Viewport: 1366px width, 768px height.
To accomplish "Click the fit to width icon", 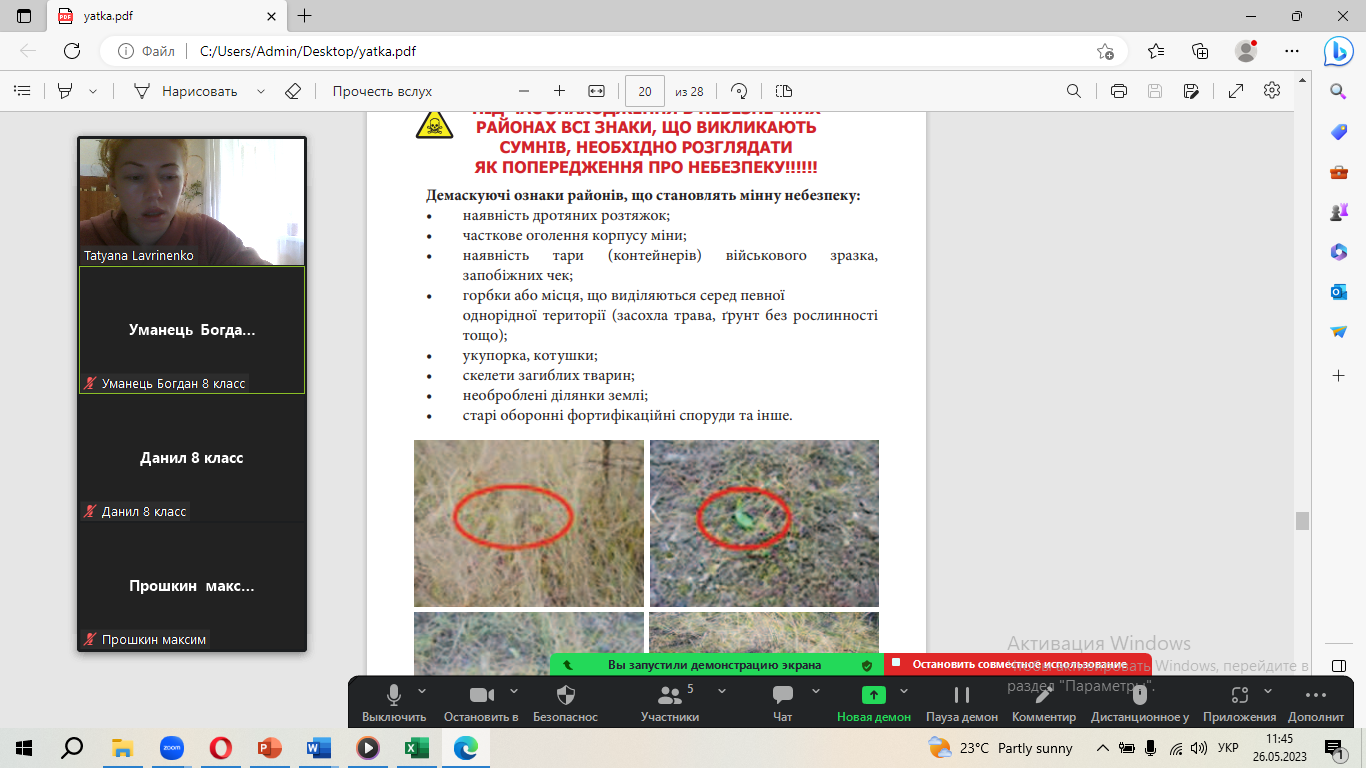I will coord(597,91).
